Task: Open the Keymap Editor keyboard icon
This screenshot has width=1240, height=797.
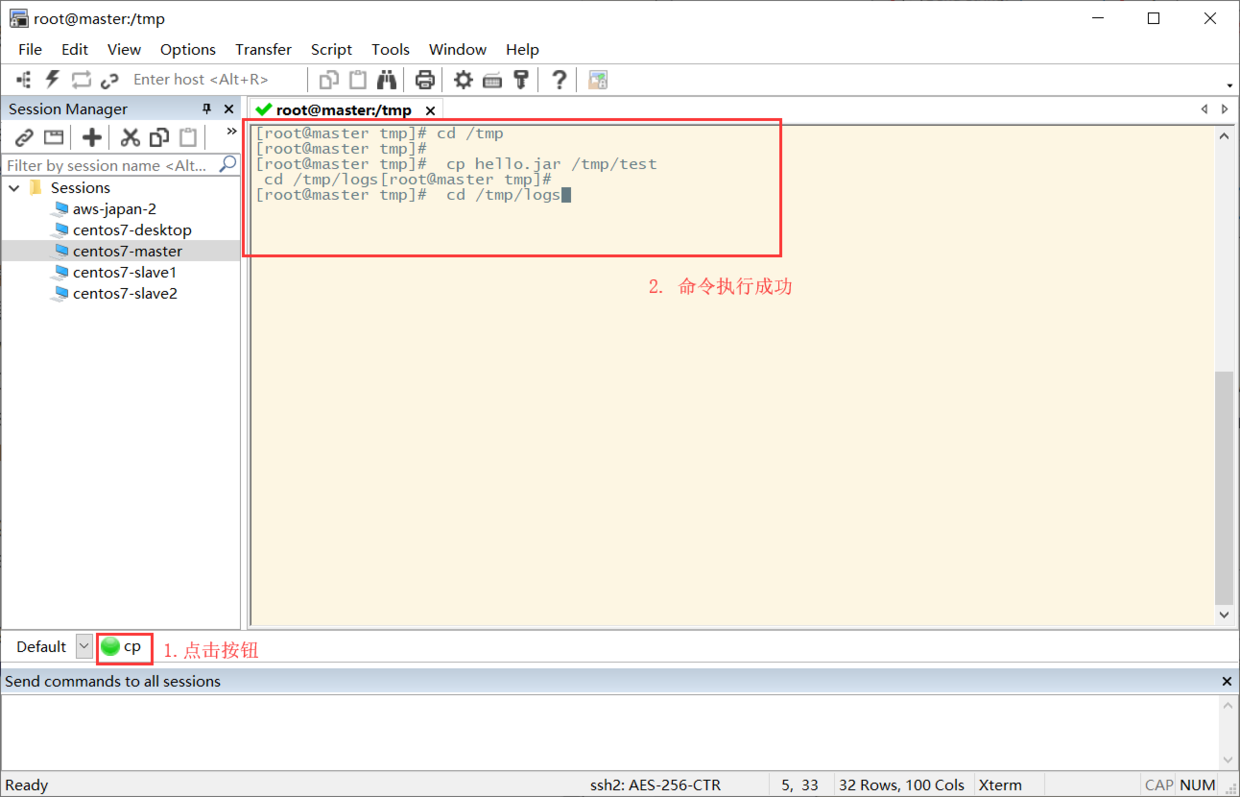Action: (x=492, y=80)
